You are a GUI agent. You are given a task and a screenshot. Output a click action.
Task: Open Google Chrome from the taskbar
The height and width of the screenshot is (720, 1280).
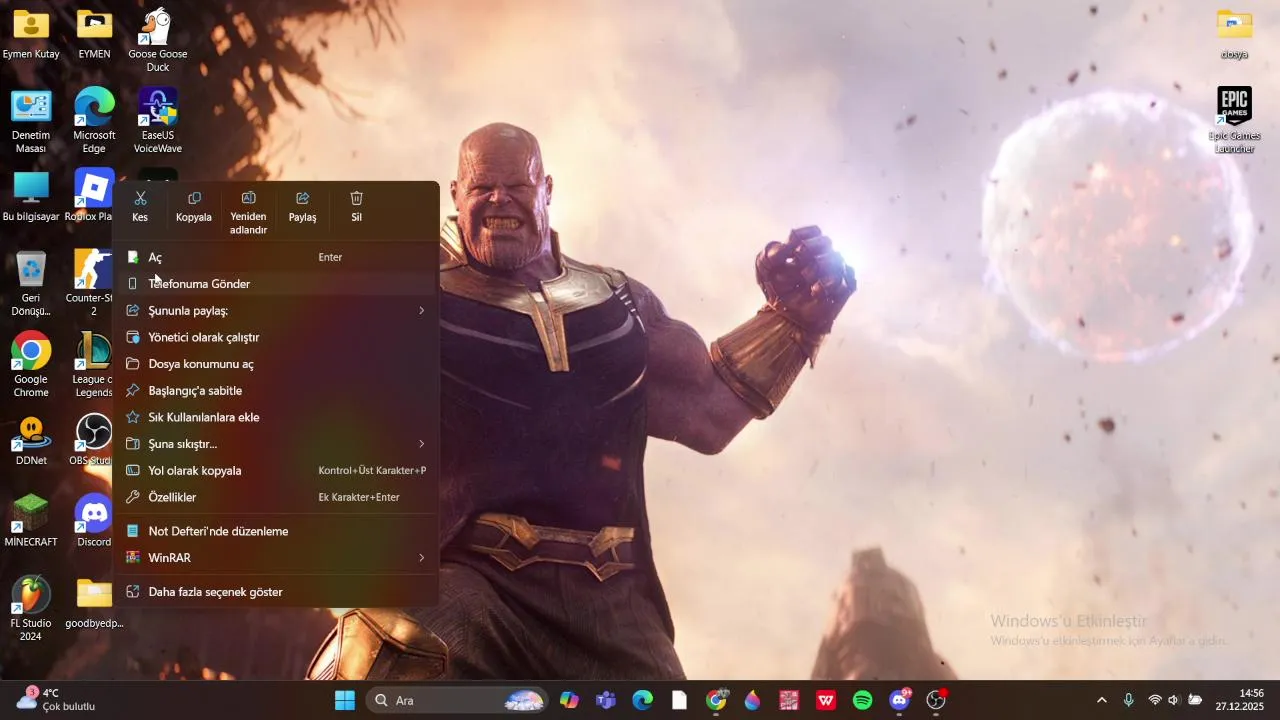coord(716,700)
